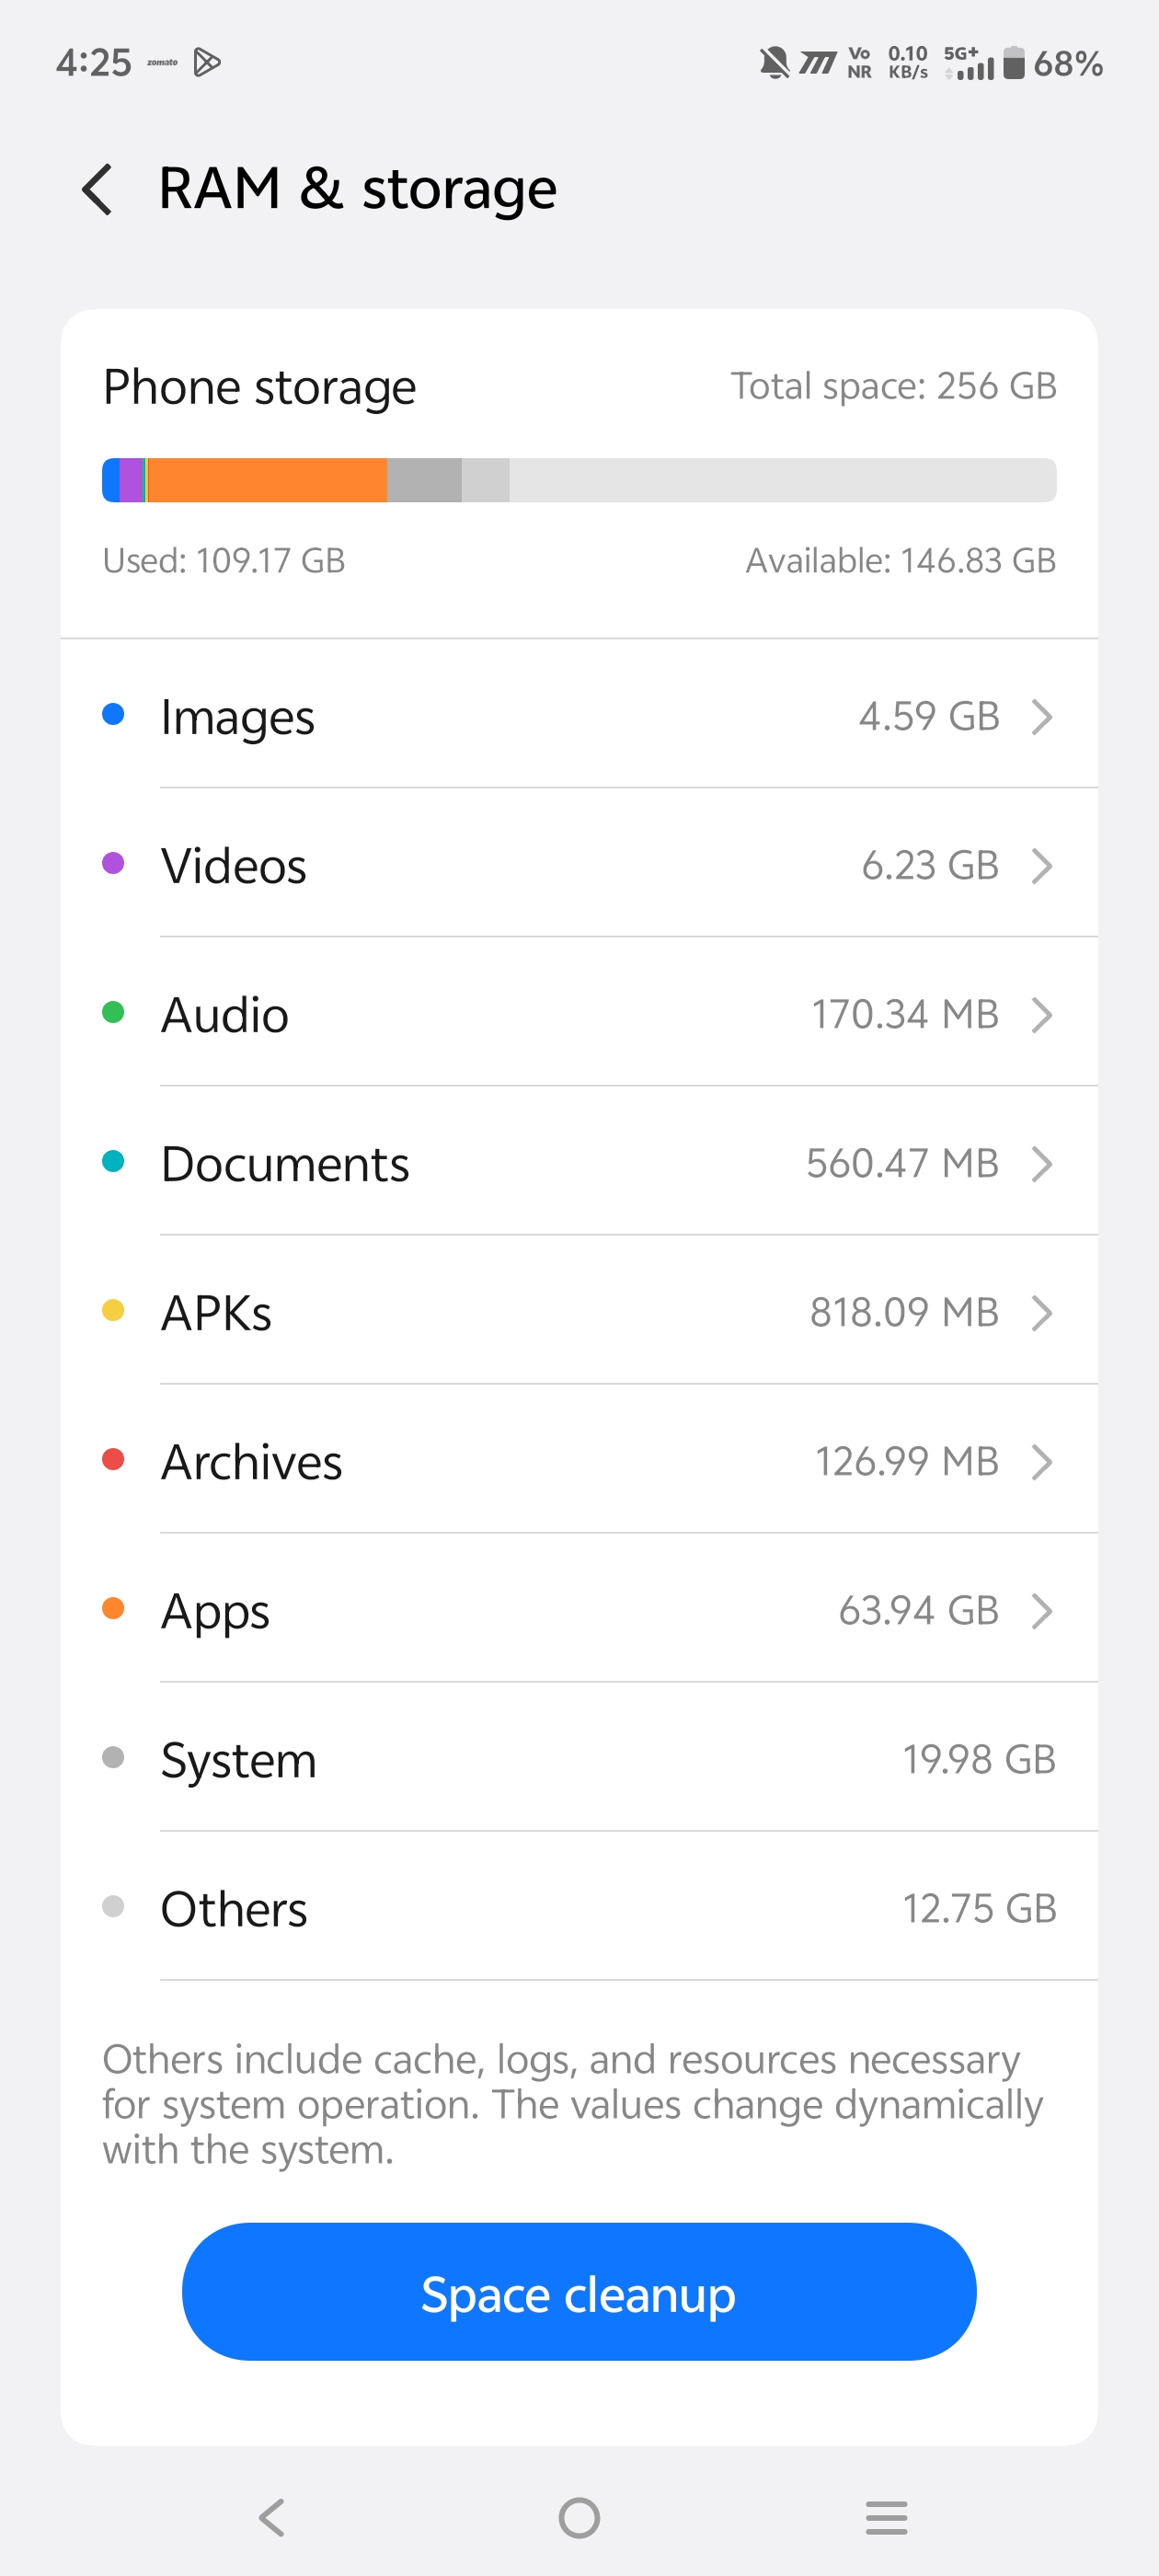Open the APKs storage category
1159x2576 pixels.
click(578, 1312)
